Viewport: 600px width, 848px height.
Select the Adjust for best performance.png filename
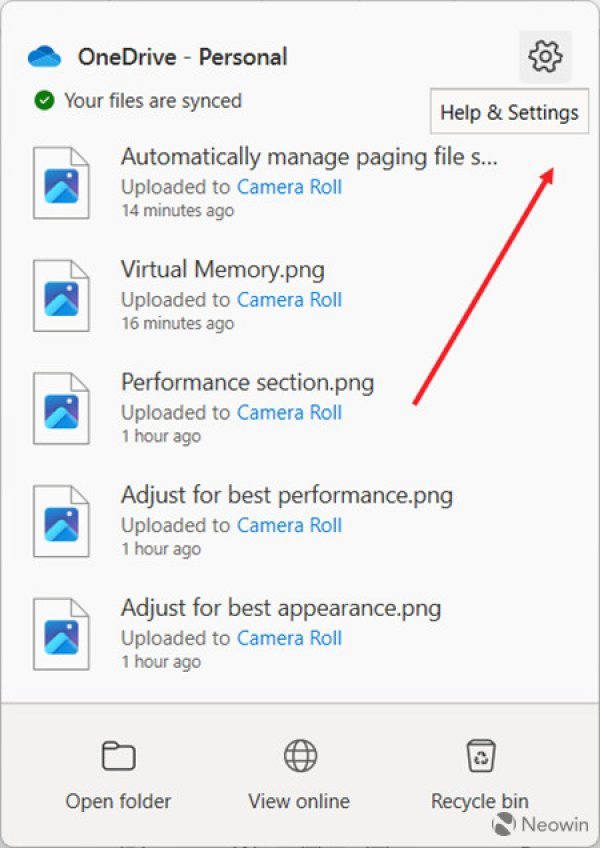(x=287, y=495)
